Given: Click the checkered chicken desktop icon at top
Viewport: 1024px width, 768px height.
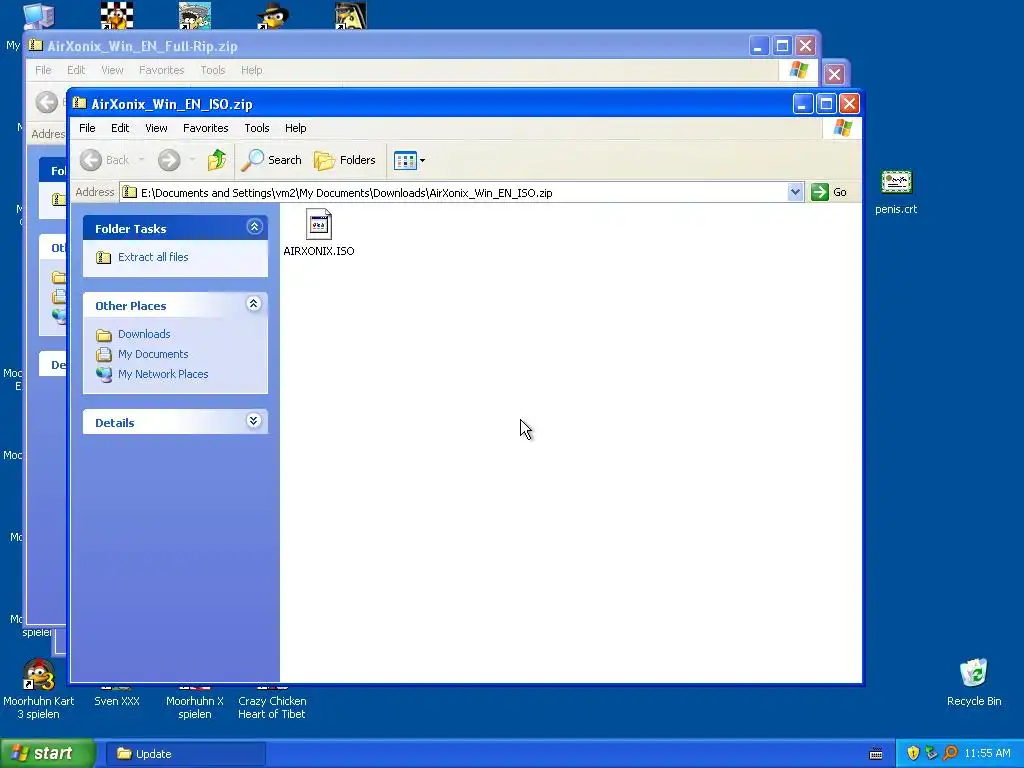Looking at the screenshot, I should (117, 15).
